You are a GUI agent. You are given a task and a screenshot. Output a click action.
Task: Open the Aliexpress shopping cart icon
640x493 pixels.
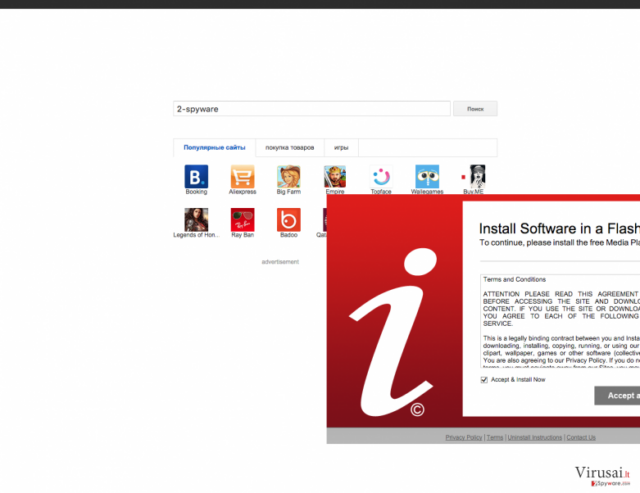pos(242,176)
